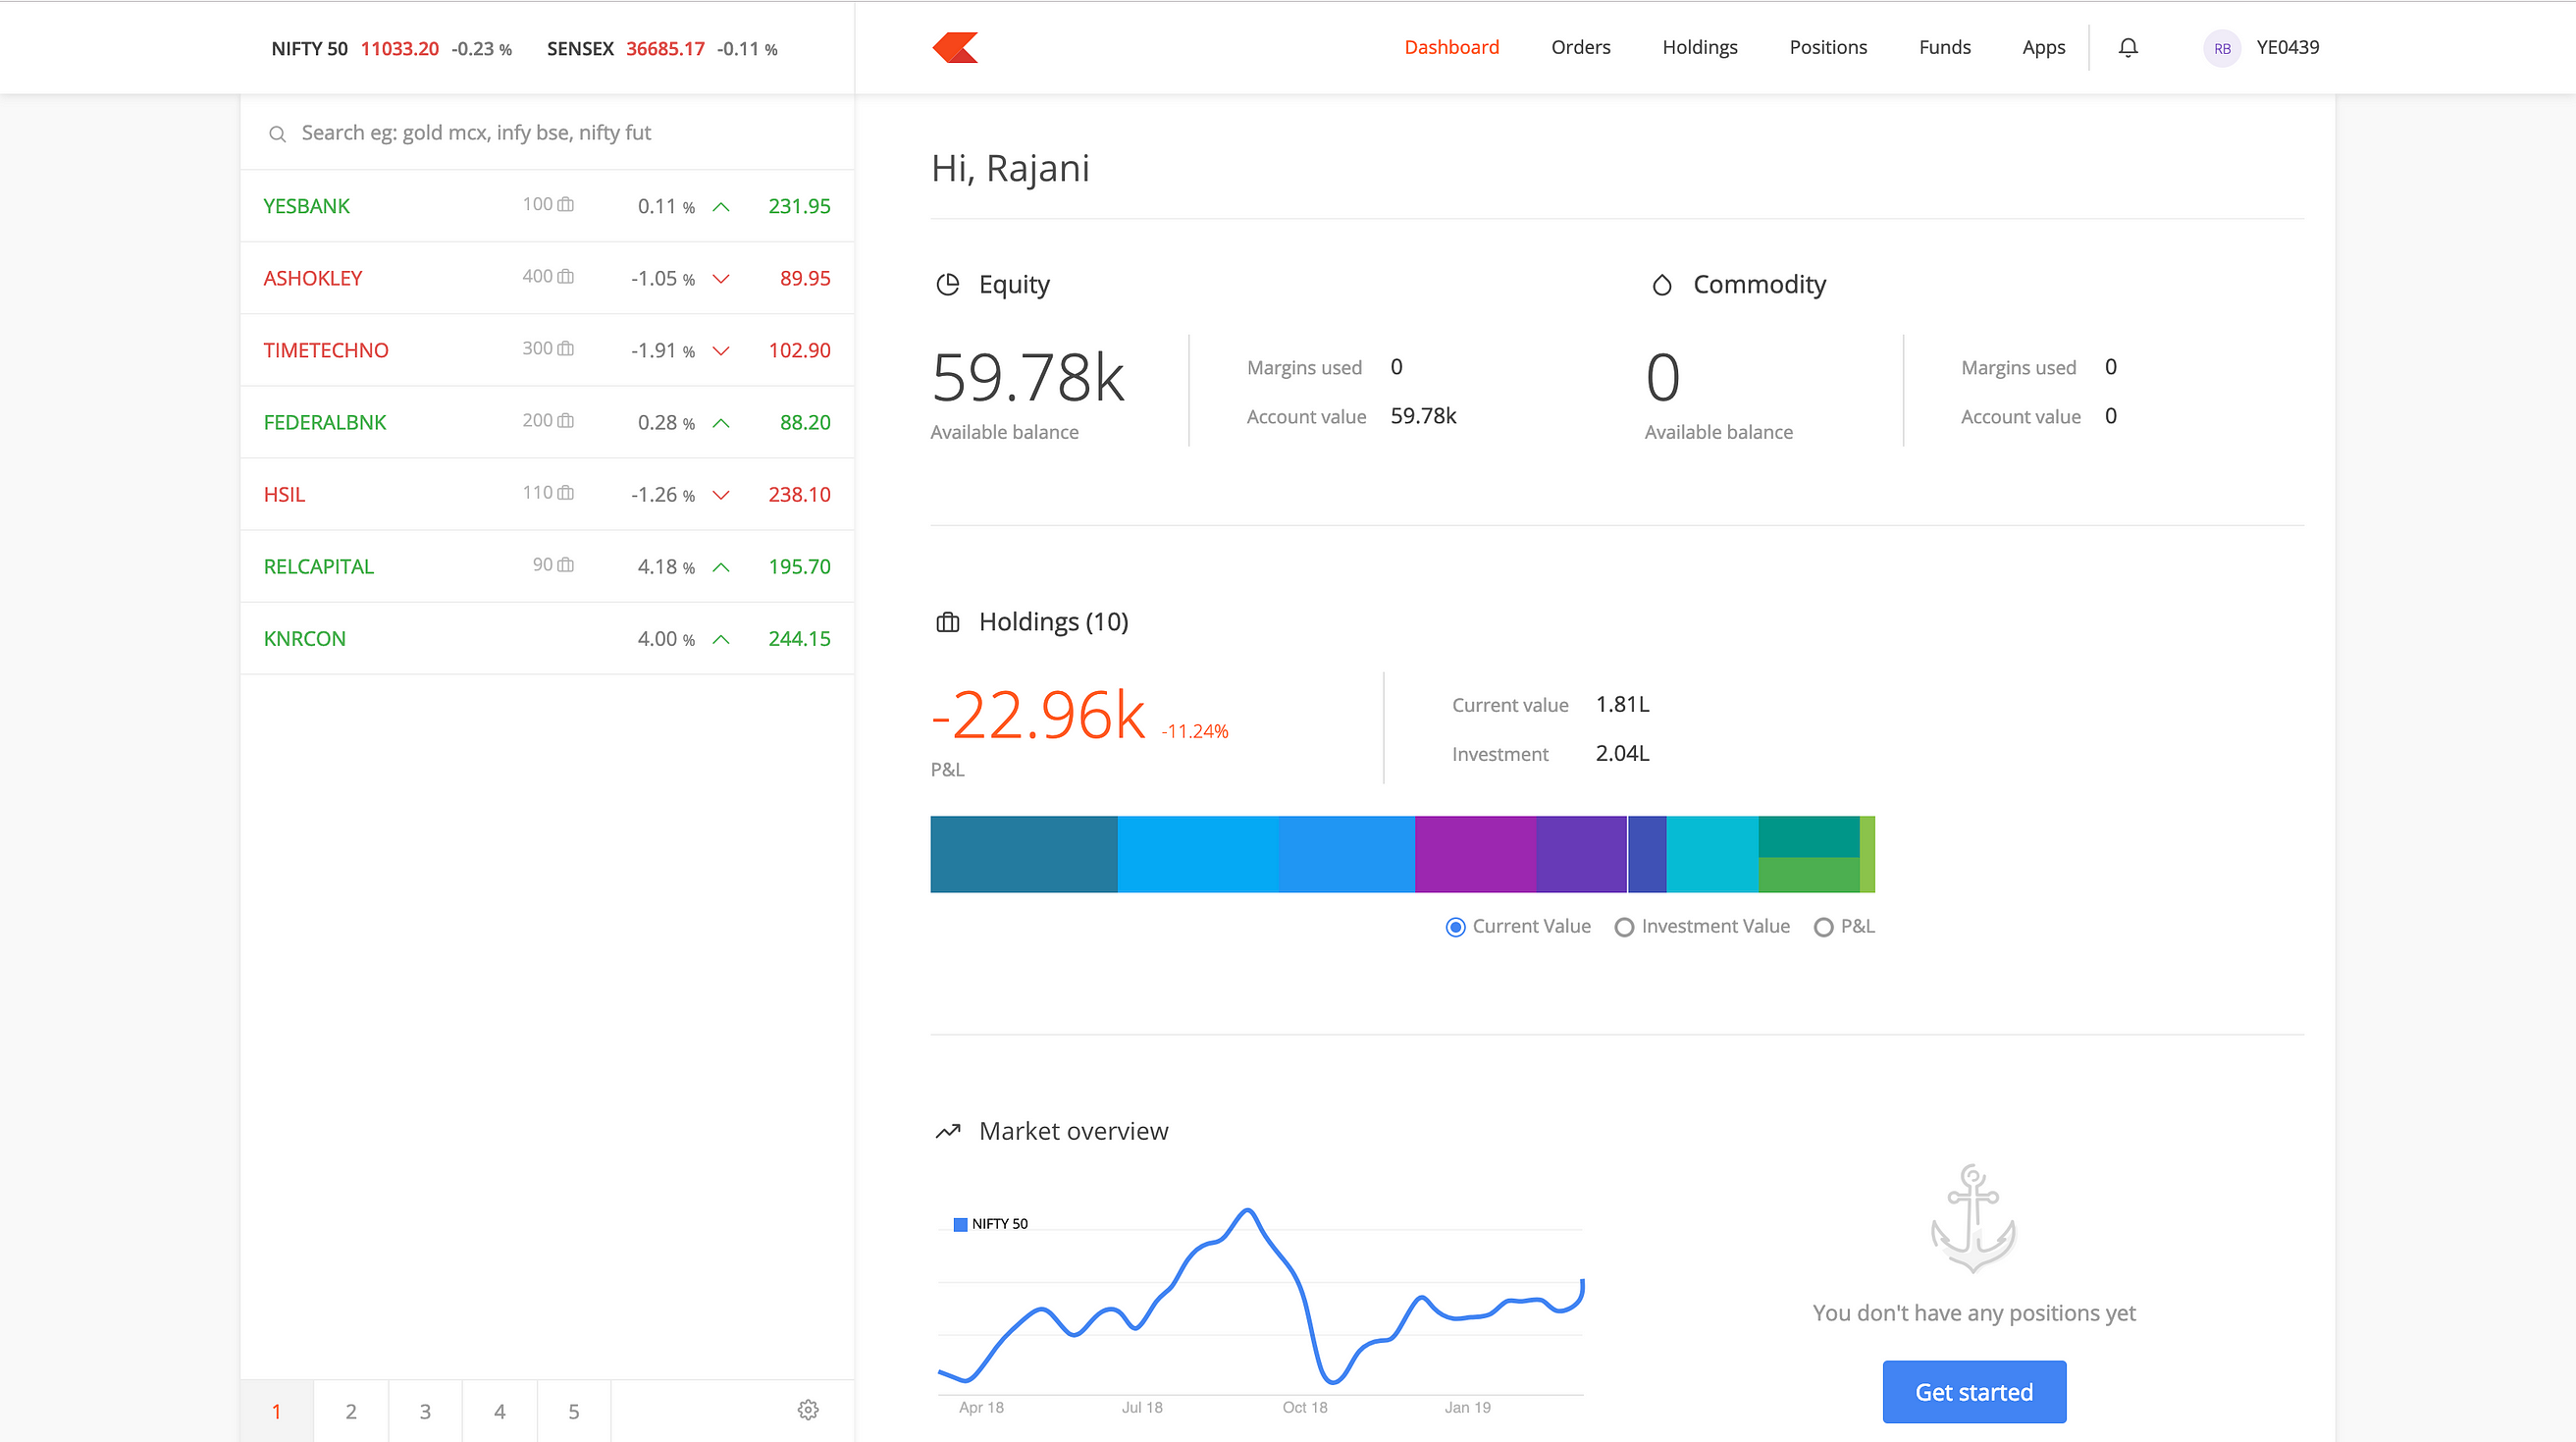
Task: Click the anchor positions icon
Action: pyautogui.click(x=1973, y=1218)
